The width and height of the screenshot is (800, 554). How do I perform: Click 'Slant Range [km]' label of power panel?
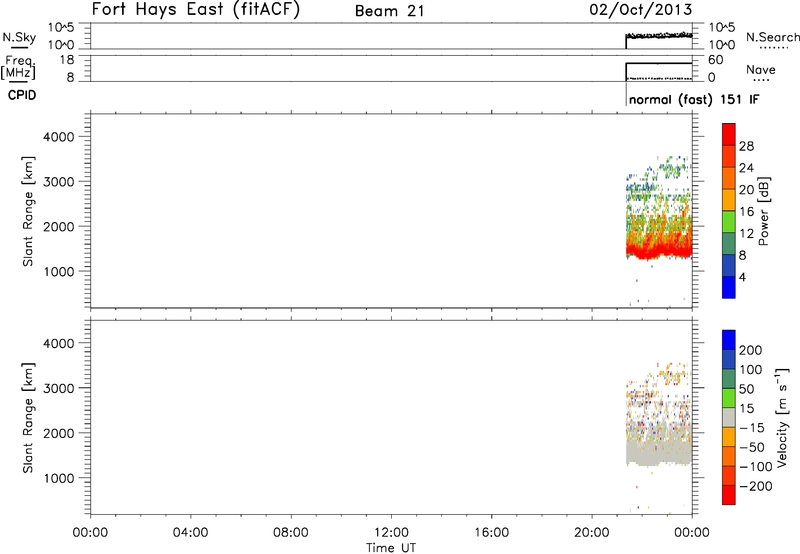click(28, 211)
